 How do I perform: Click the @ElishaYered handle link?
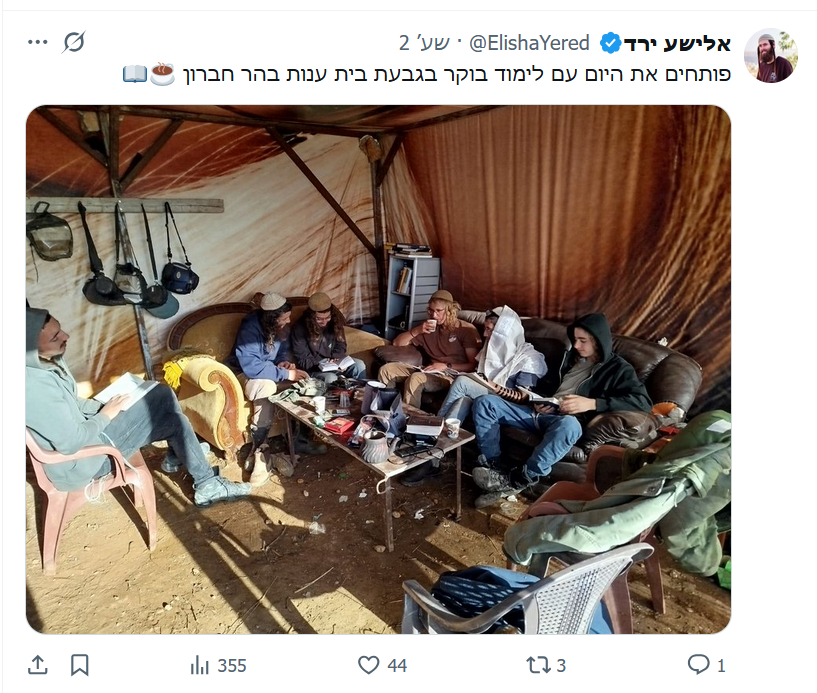tap(529, 43)
